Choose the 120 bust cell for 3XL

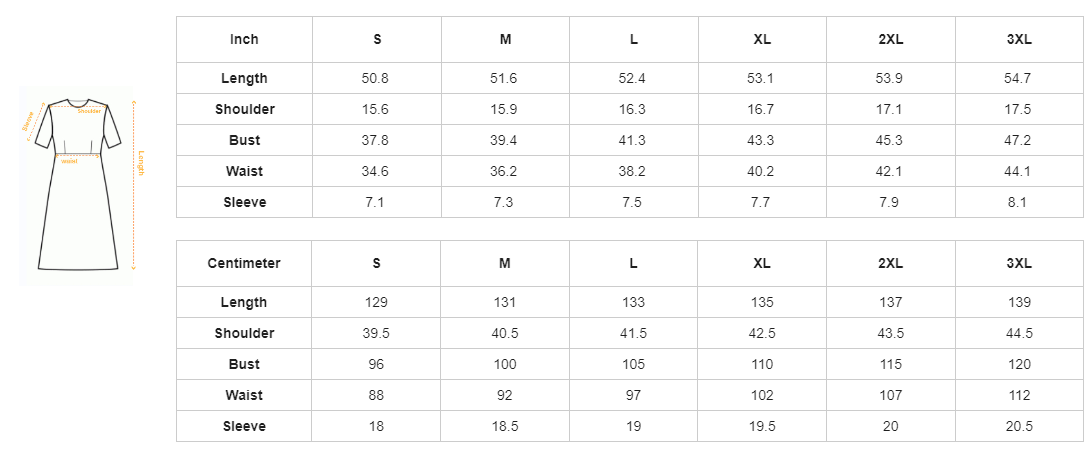(x=1019, y=364)
